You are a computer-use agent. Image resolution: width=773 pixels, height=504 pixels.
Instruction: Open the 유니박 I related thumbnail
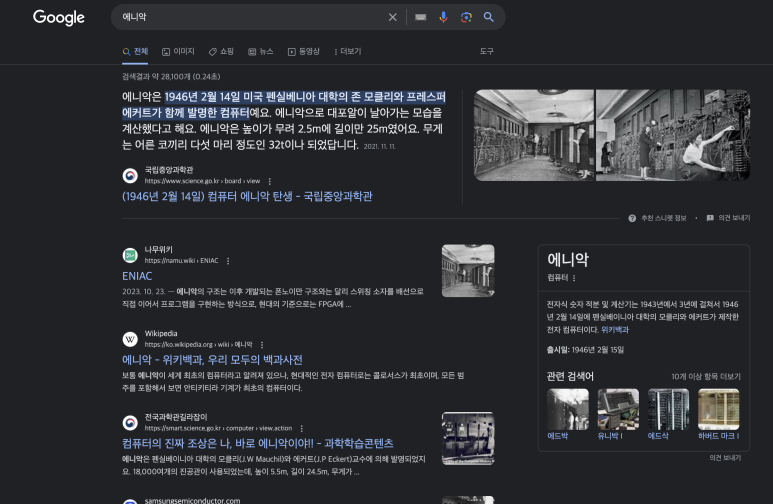(618, 409)
